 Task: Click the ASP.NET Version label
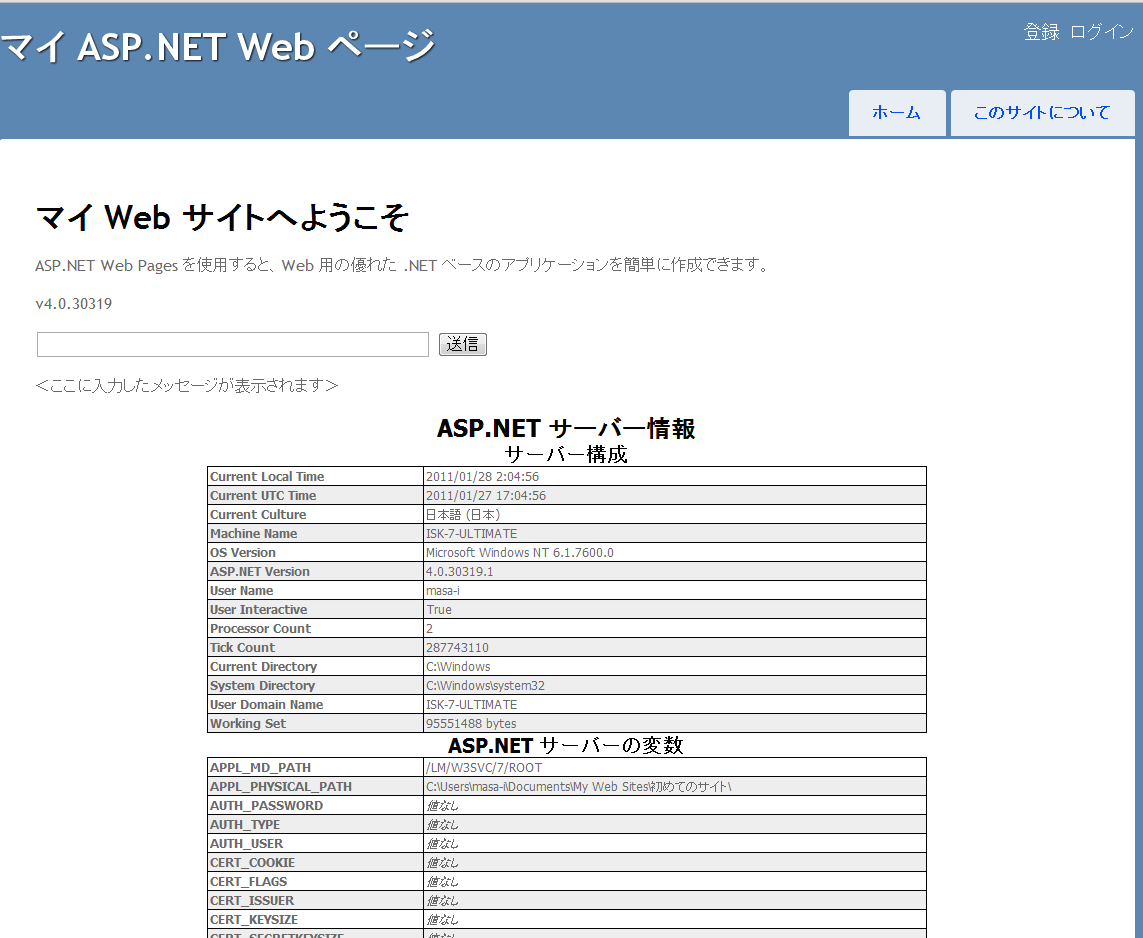coord(260,571)
